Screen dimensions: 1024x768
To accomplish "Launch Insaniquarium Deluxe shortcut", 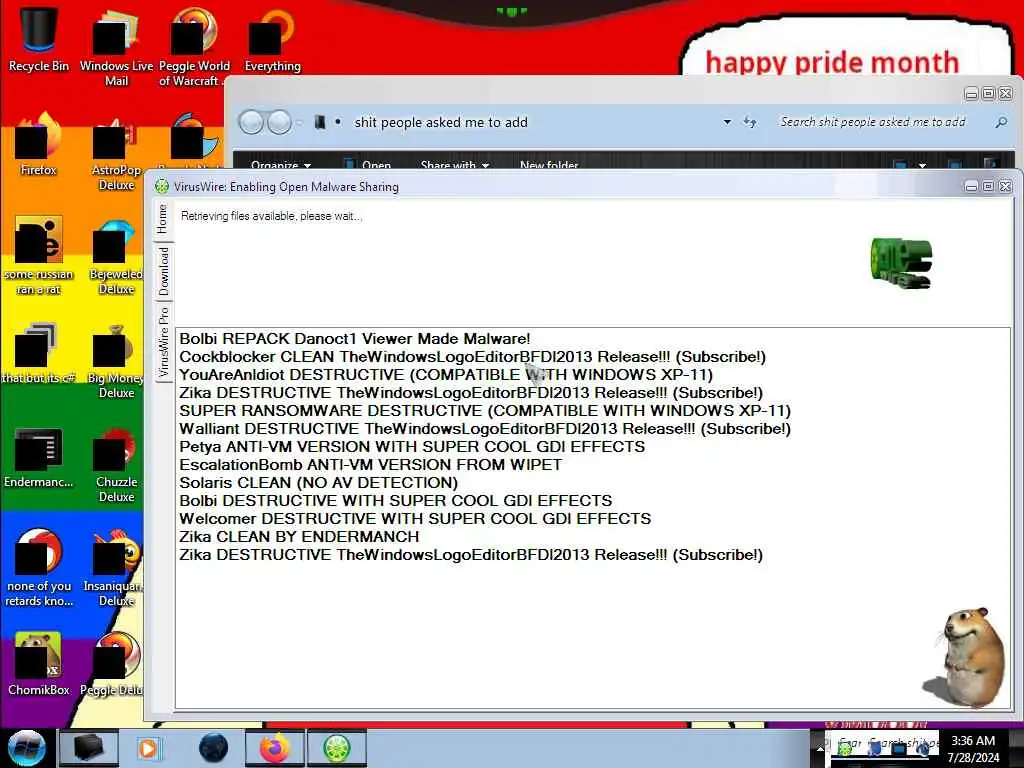I will (114, 568).
